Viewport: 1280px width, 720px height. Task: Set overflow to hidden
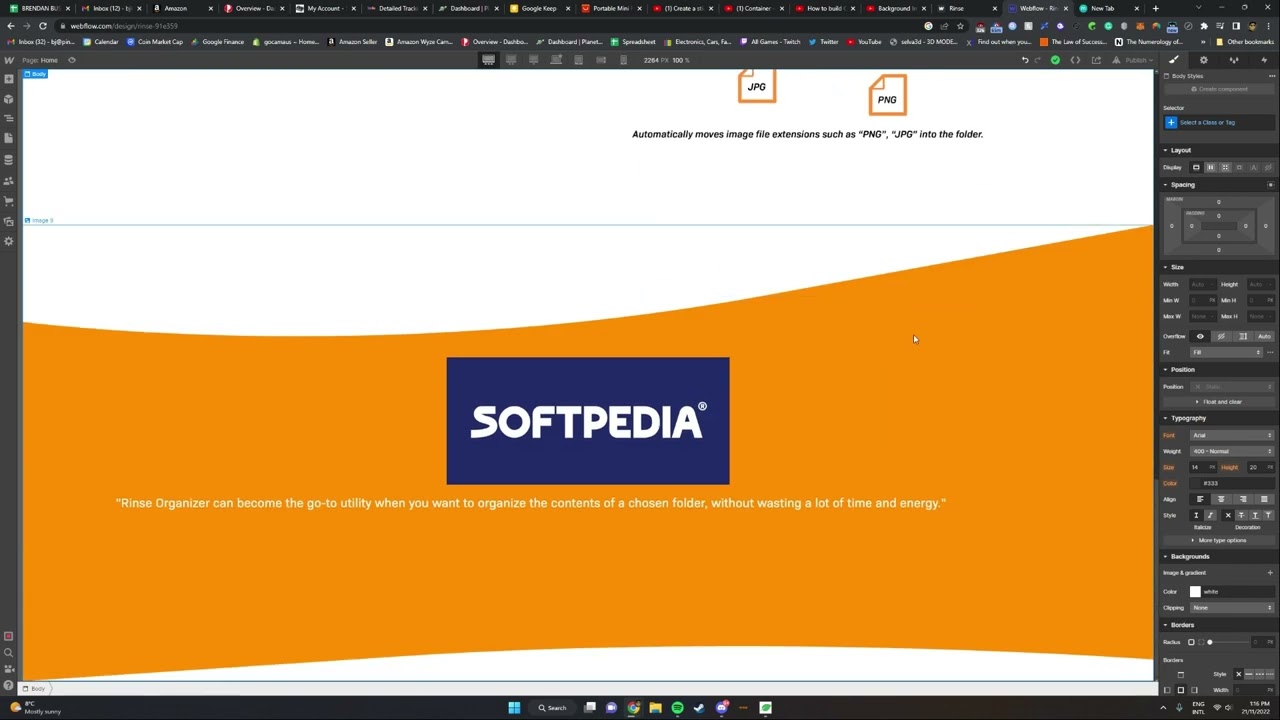pos(1221,336)
